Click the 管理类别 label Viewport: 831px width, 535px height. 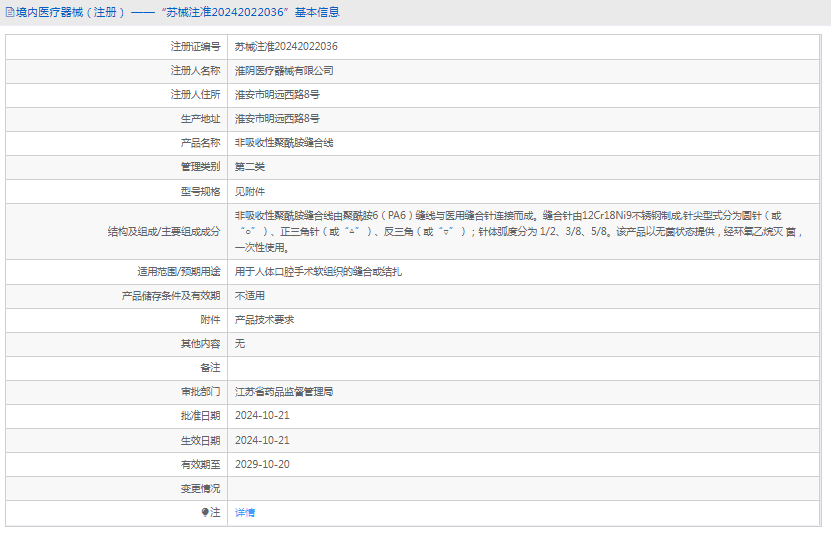[200, 166]
